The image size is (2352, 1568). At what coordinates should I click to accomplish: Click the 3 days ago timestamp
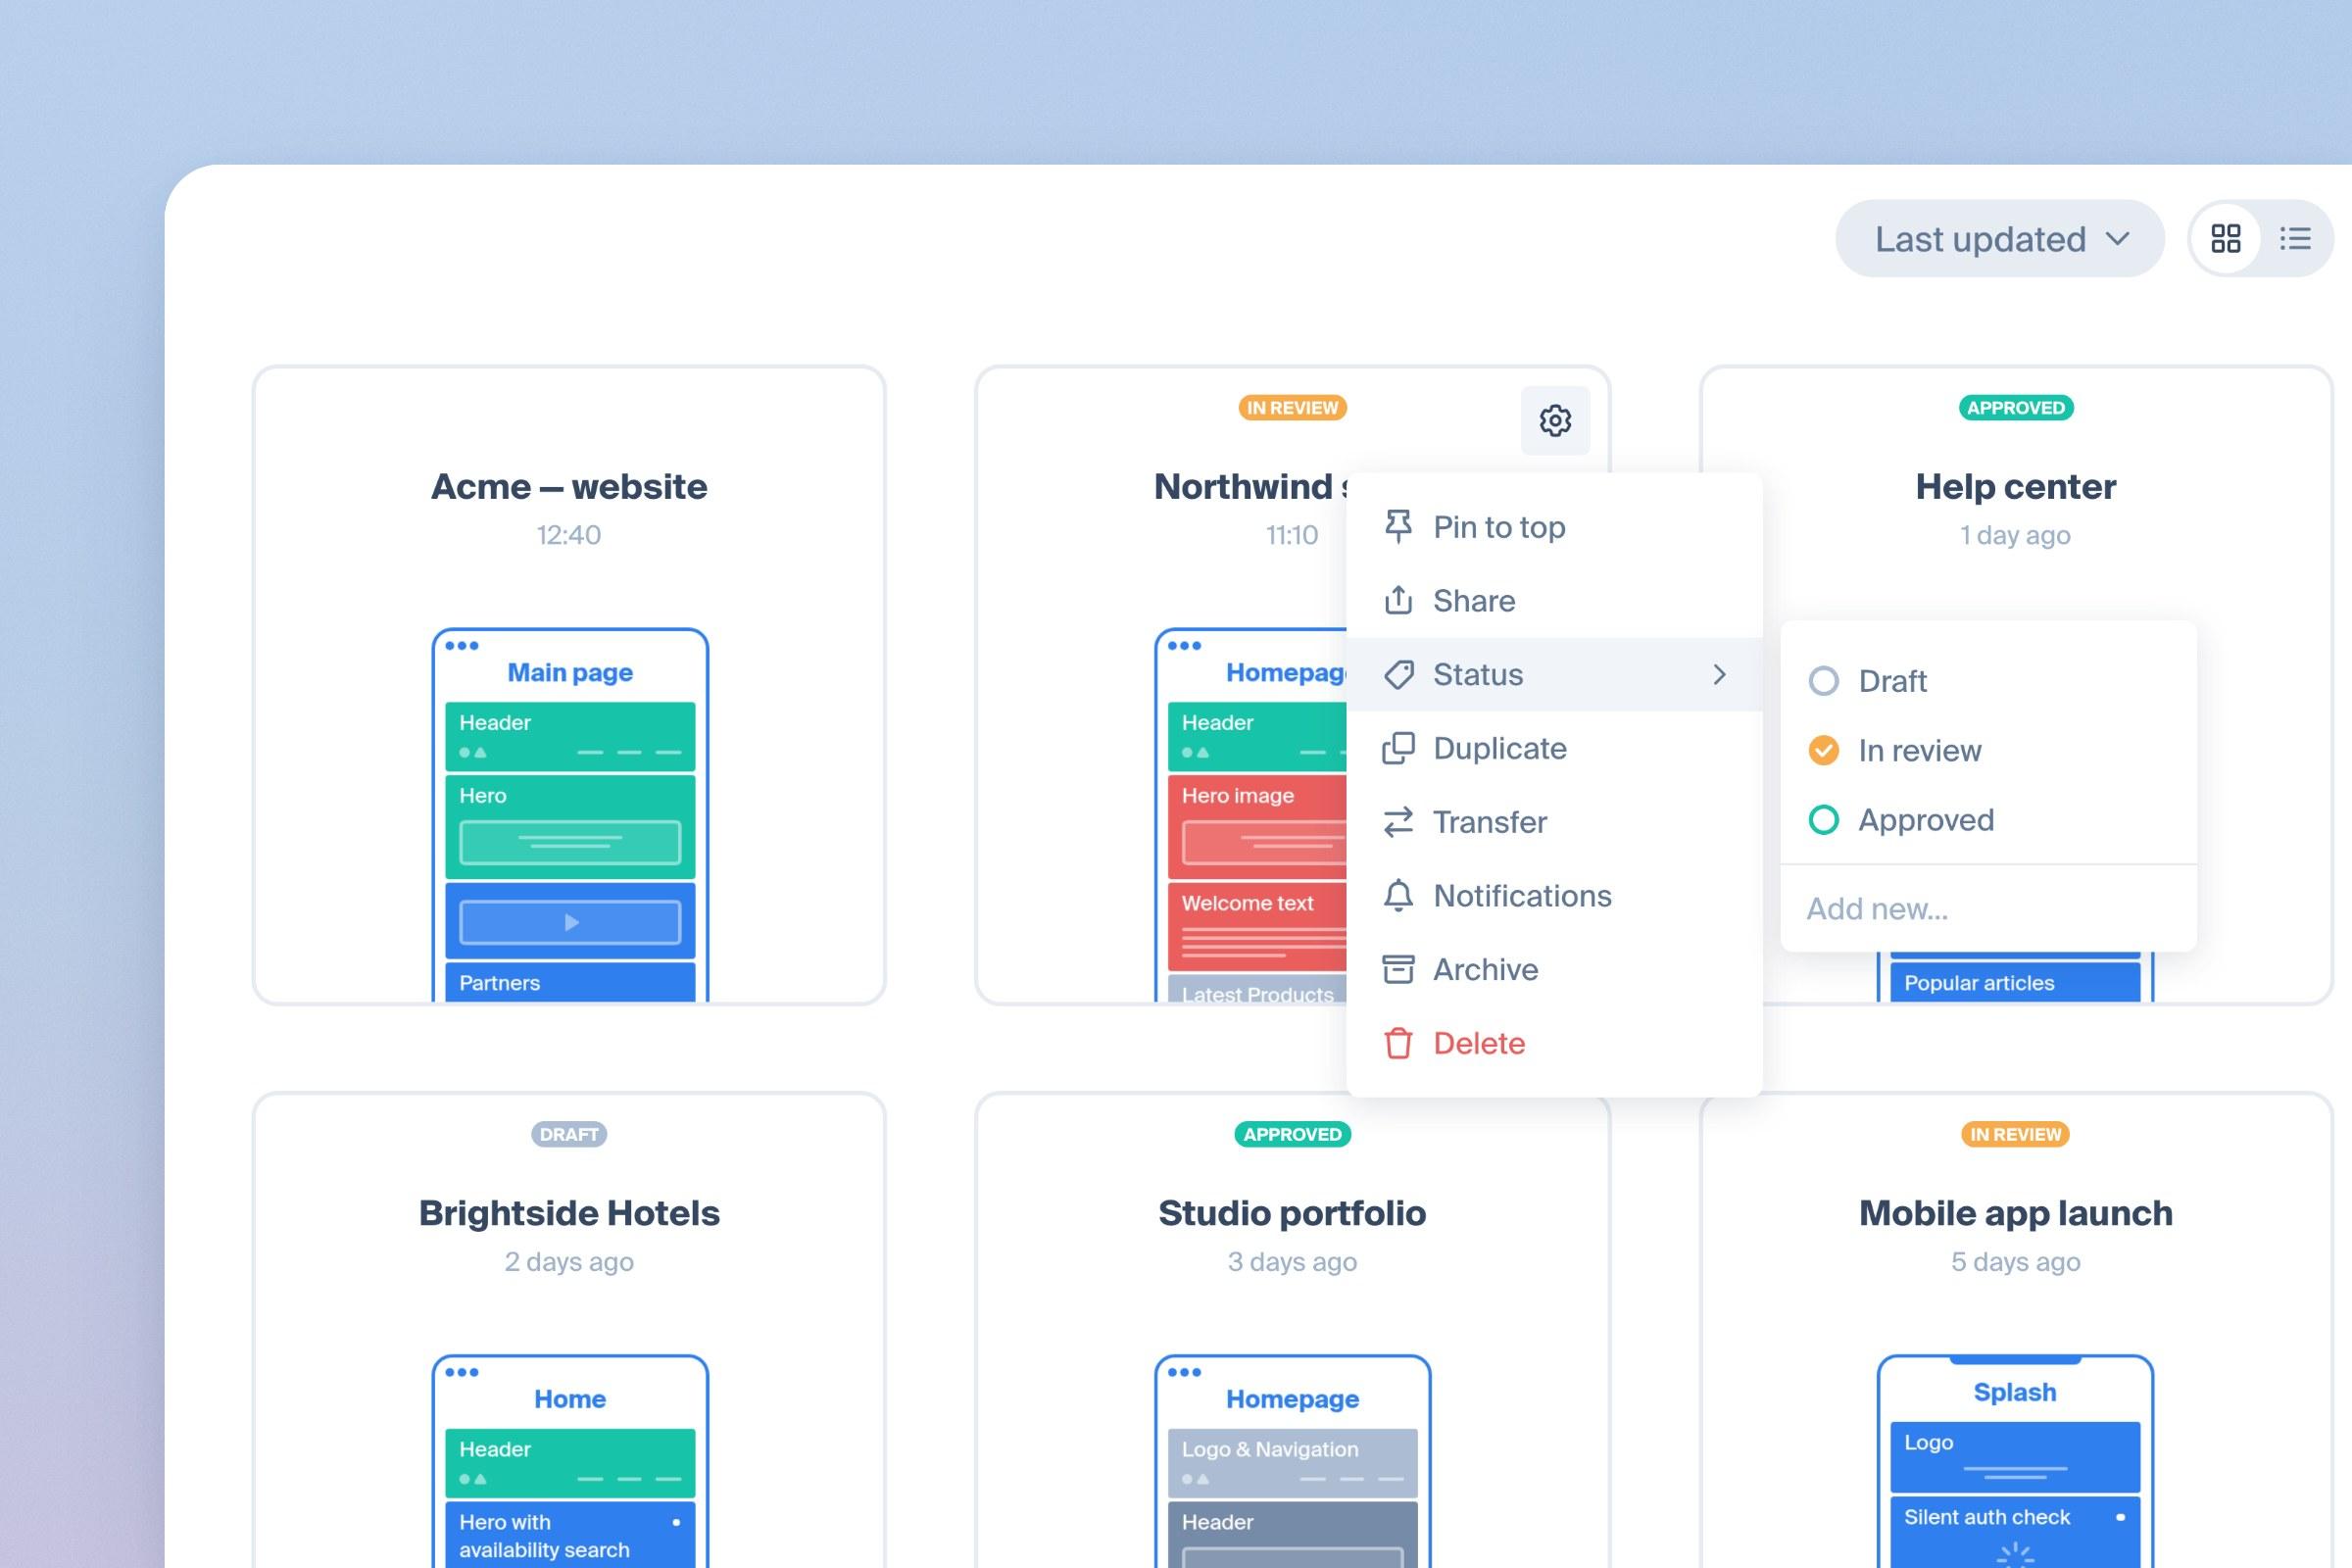[x=1292, y=1262]
